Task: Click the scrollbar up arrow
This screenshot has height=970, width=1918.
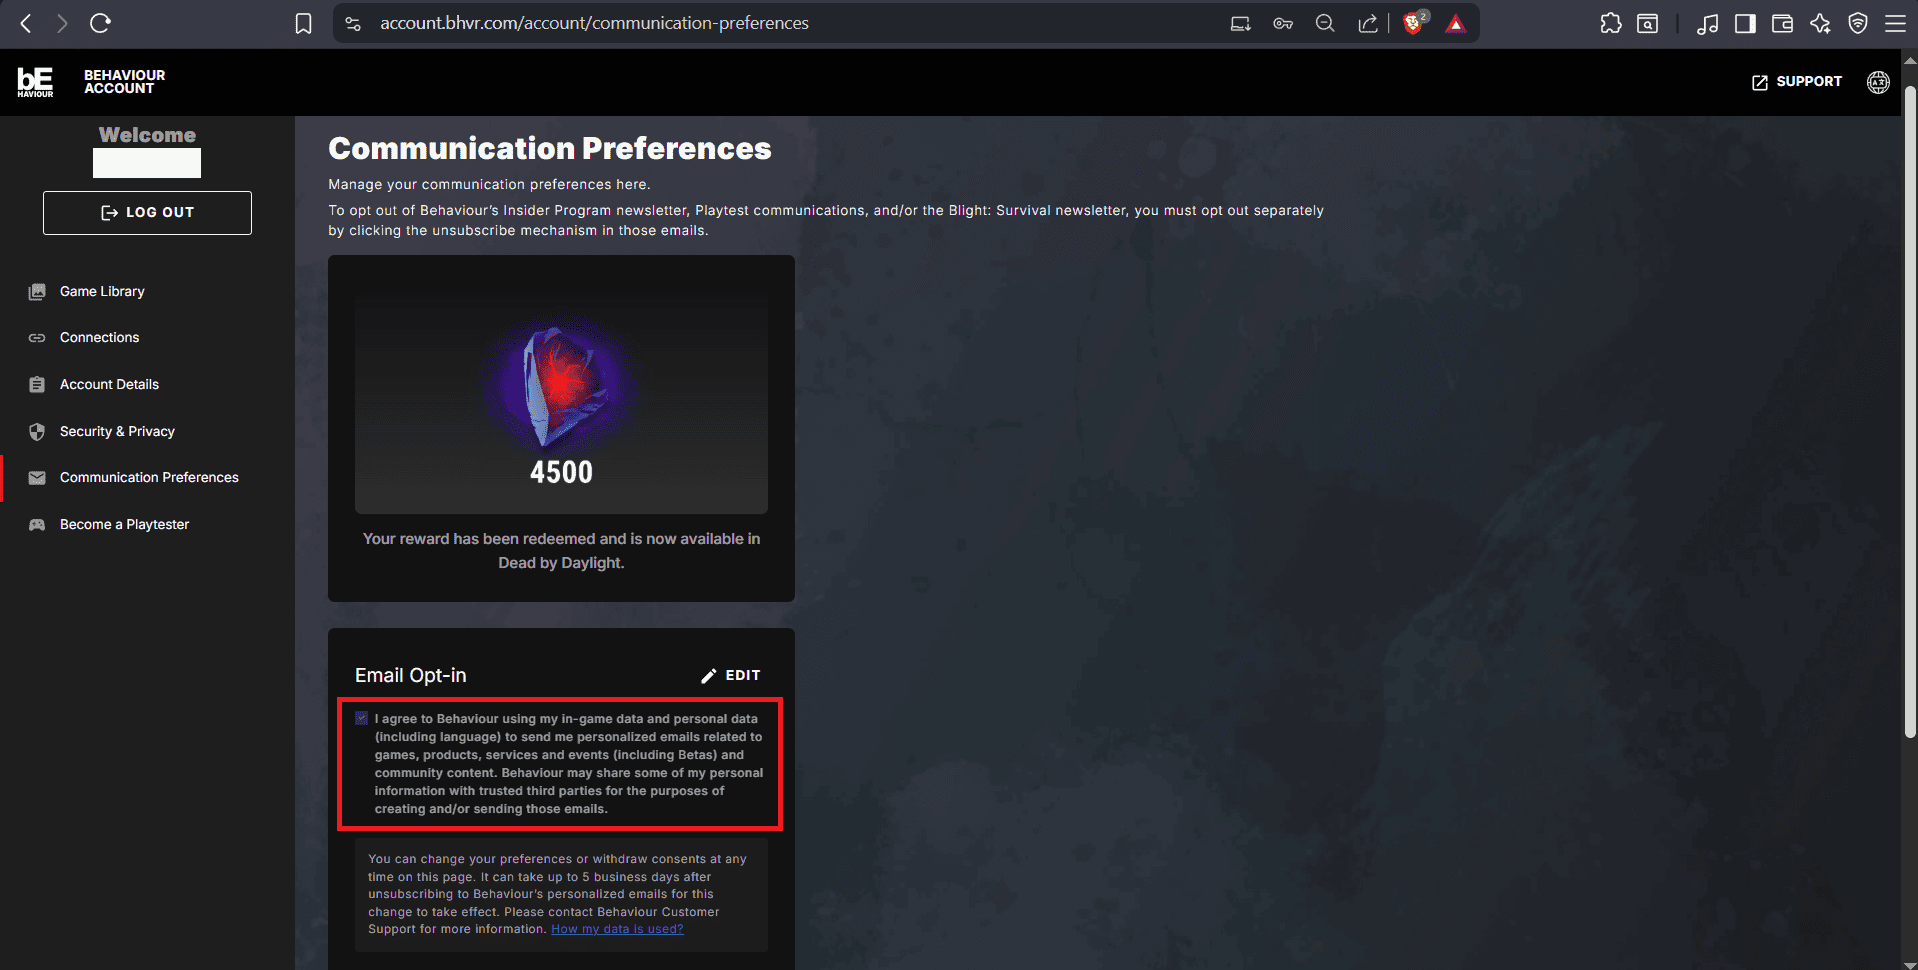Action: pyautogui.click(x=1910, y=59)
